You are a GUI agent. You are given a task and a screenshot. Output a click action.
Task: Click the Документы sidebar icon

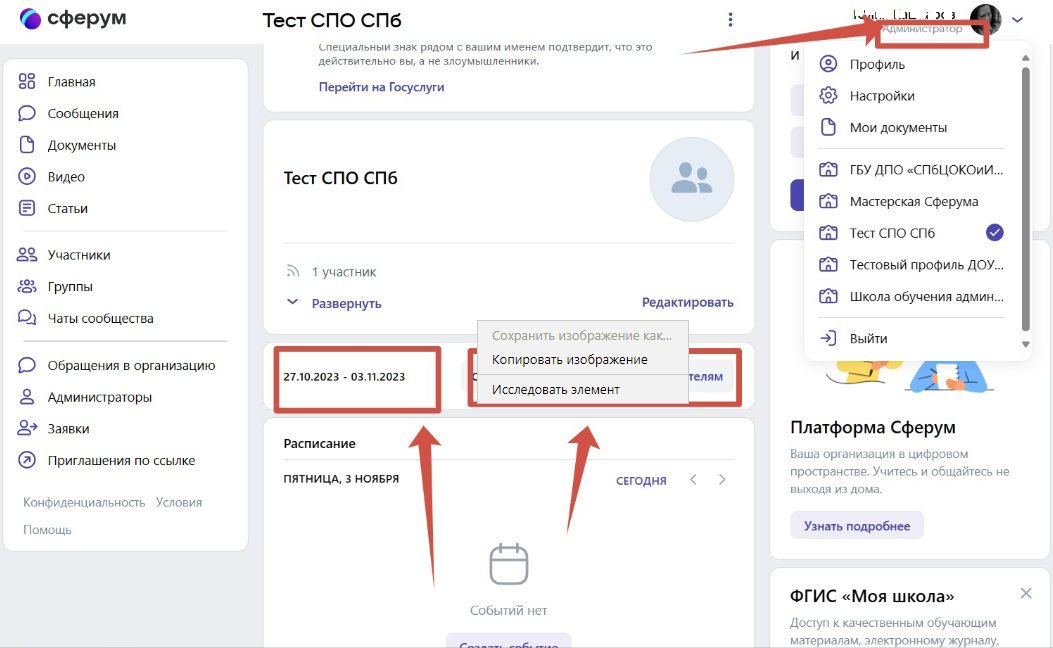tap(27, 145)
